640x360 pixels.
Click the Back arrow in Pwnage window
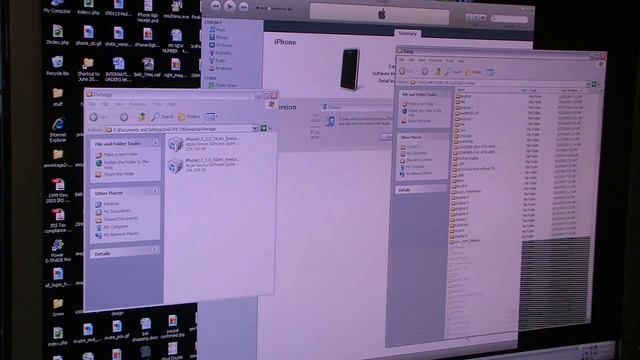tap(94, 117)
